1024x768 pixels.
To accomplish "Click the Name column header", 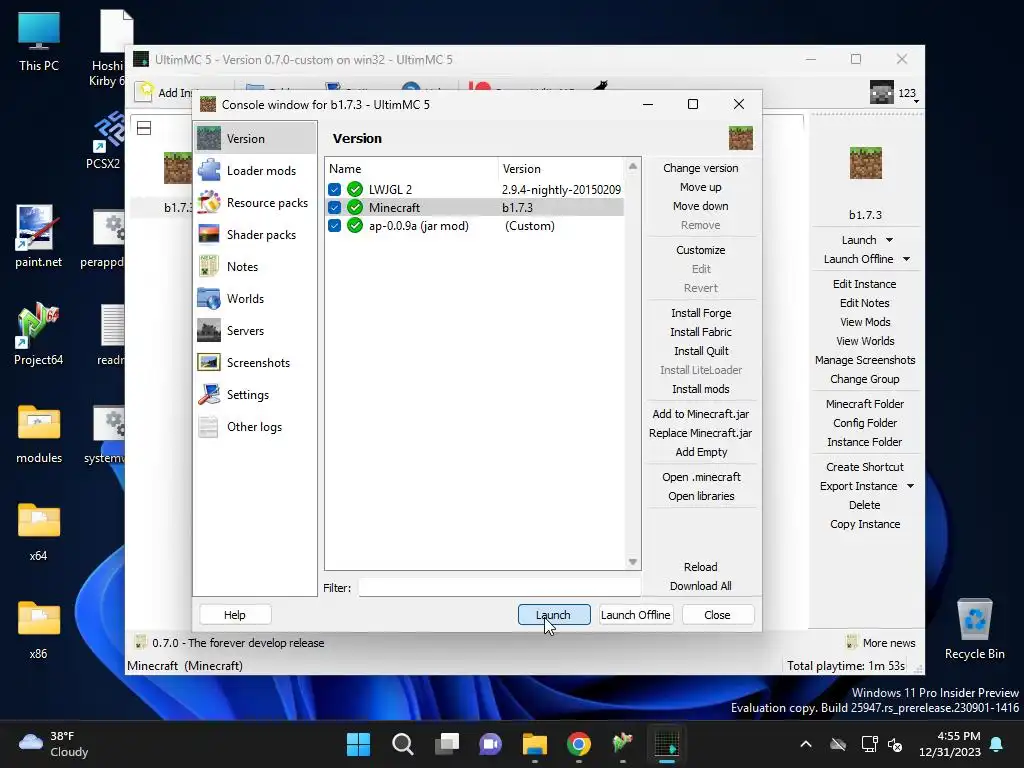I will click(x=411, y=168).
